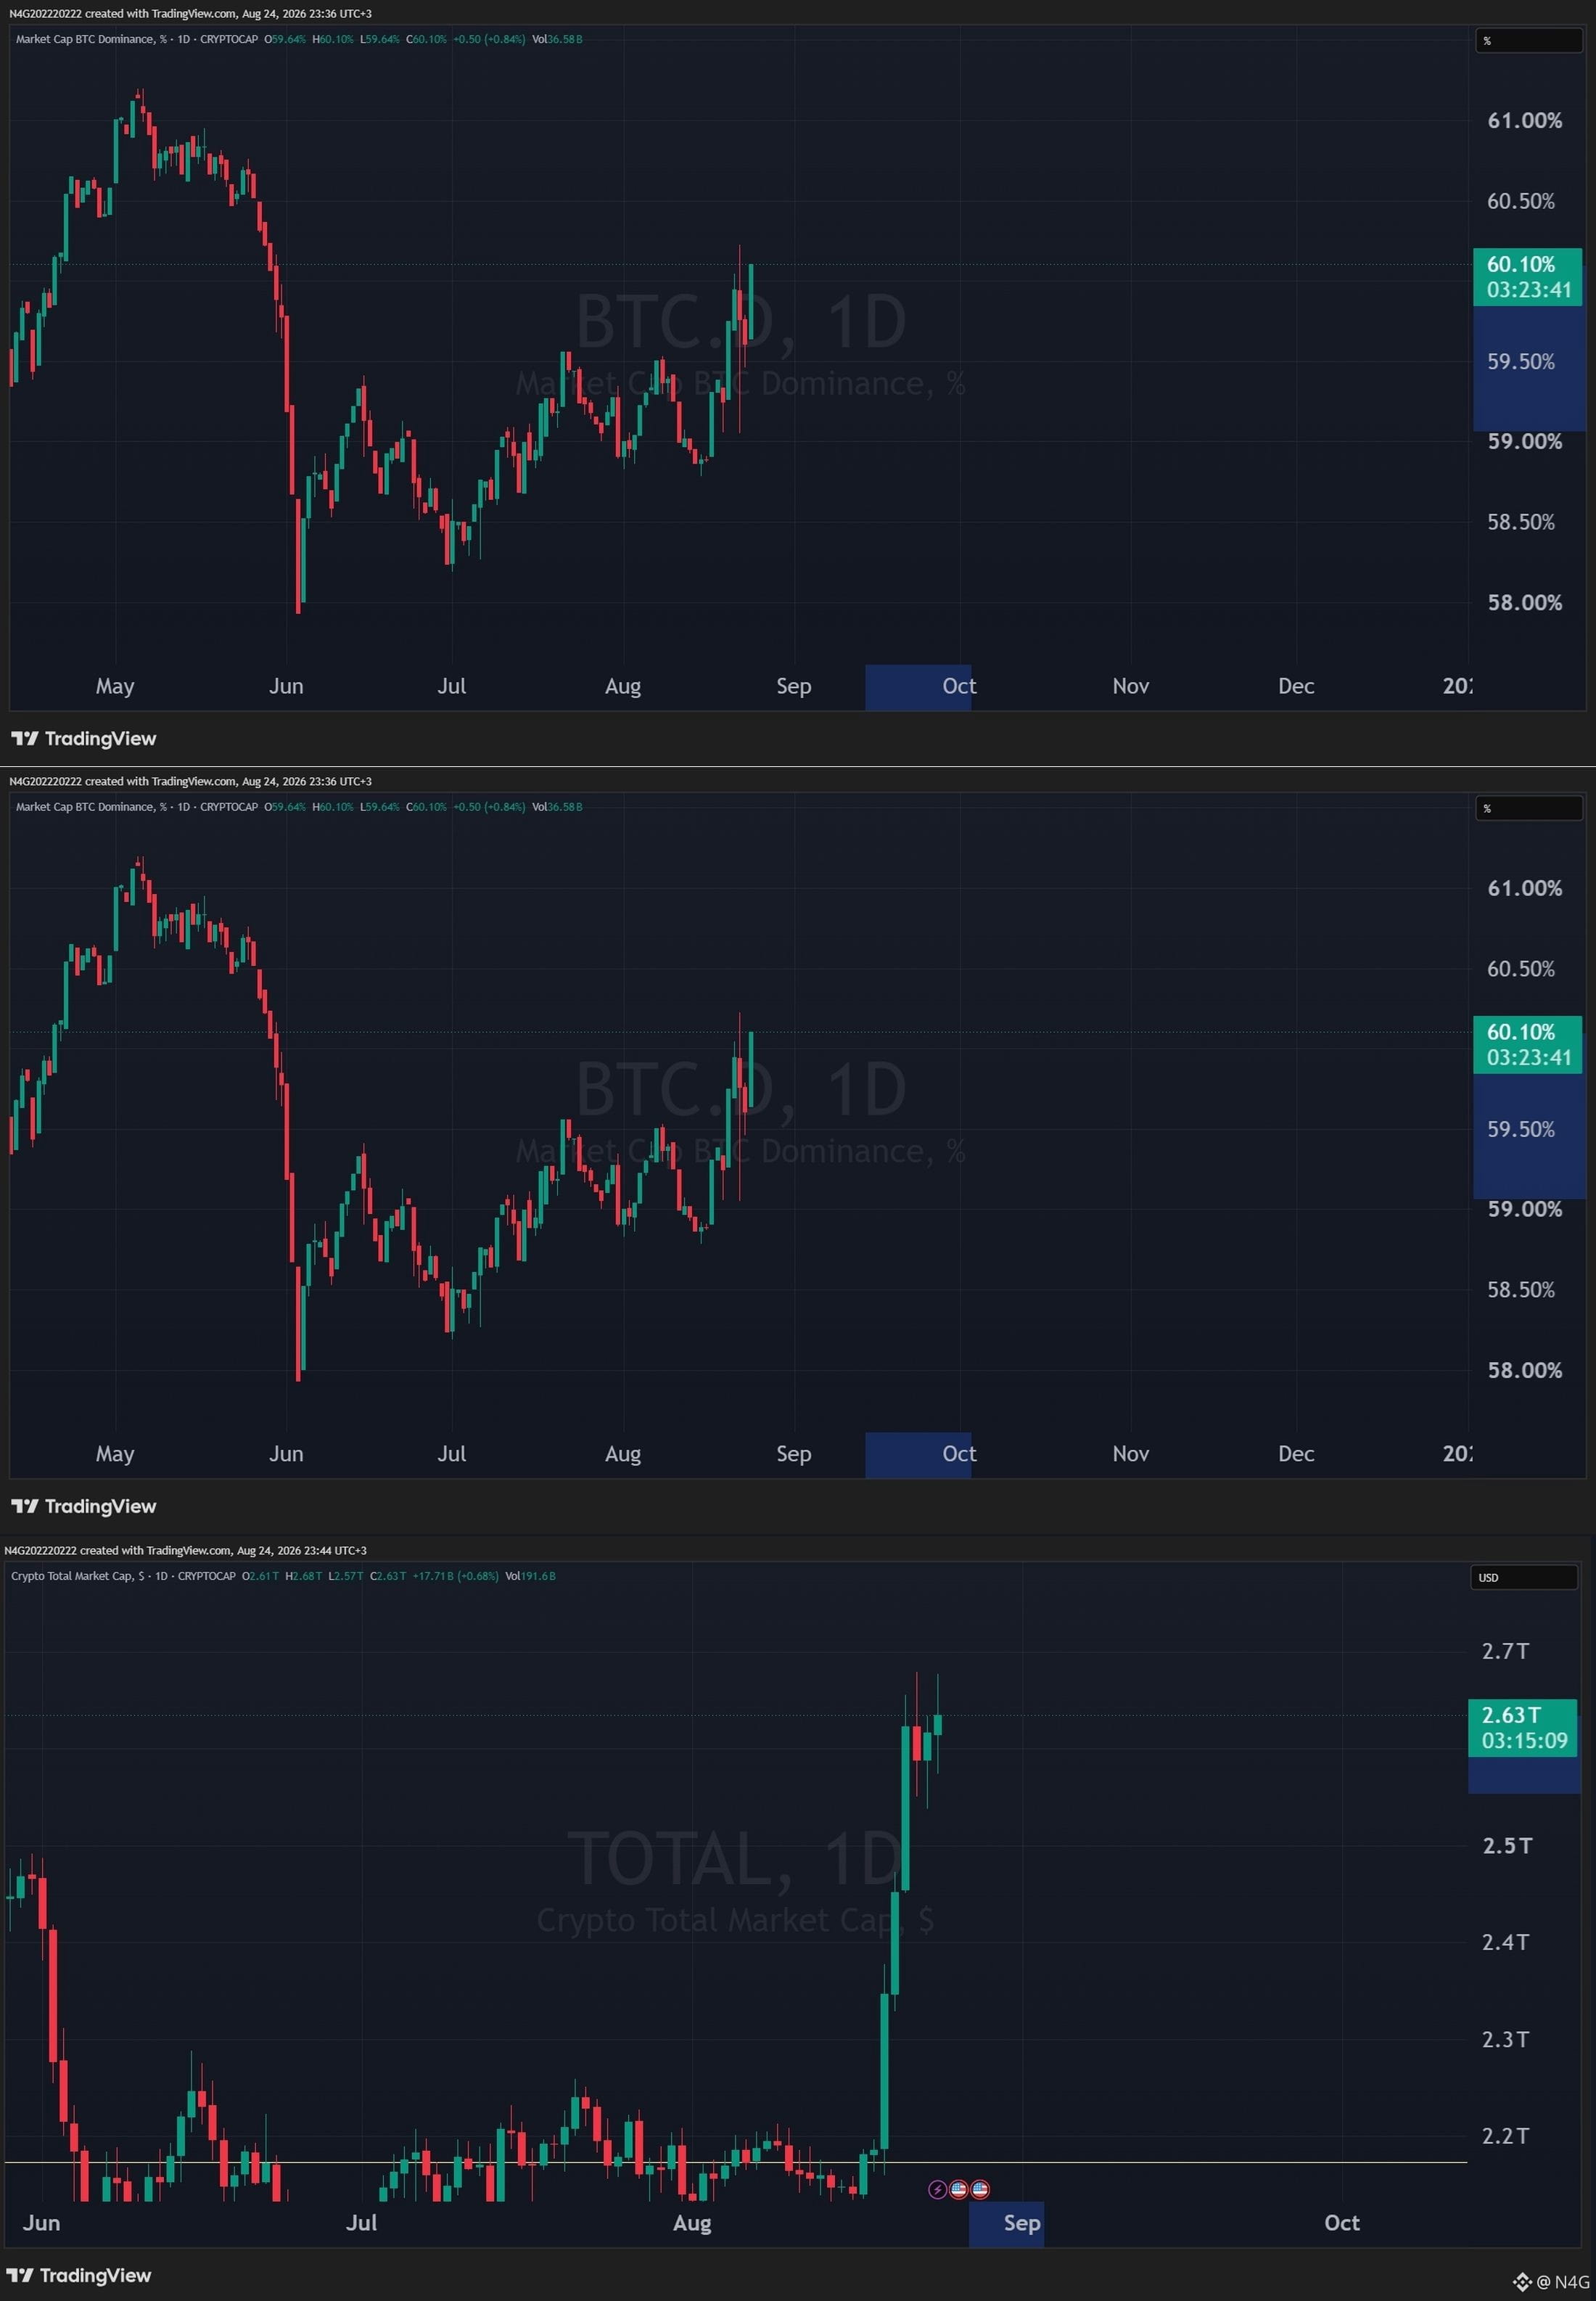Viewport: 1596px width, 2301px height.
Task: Click the TradingView logo under the middle chart
Action: 84,1506
